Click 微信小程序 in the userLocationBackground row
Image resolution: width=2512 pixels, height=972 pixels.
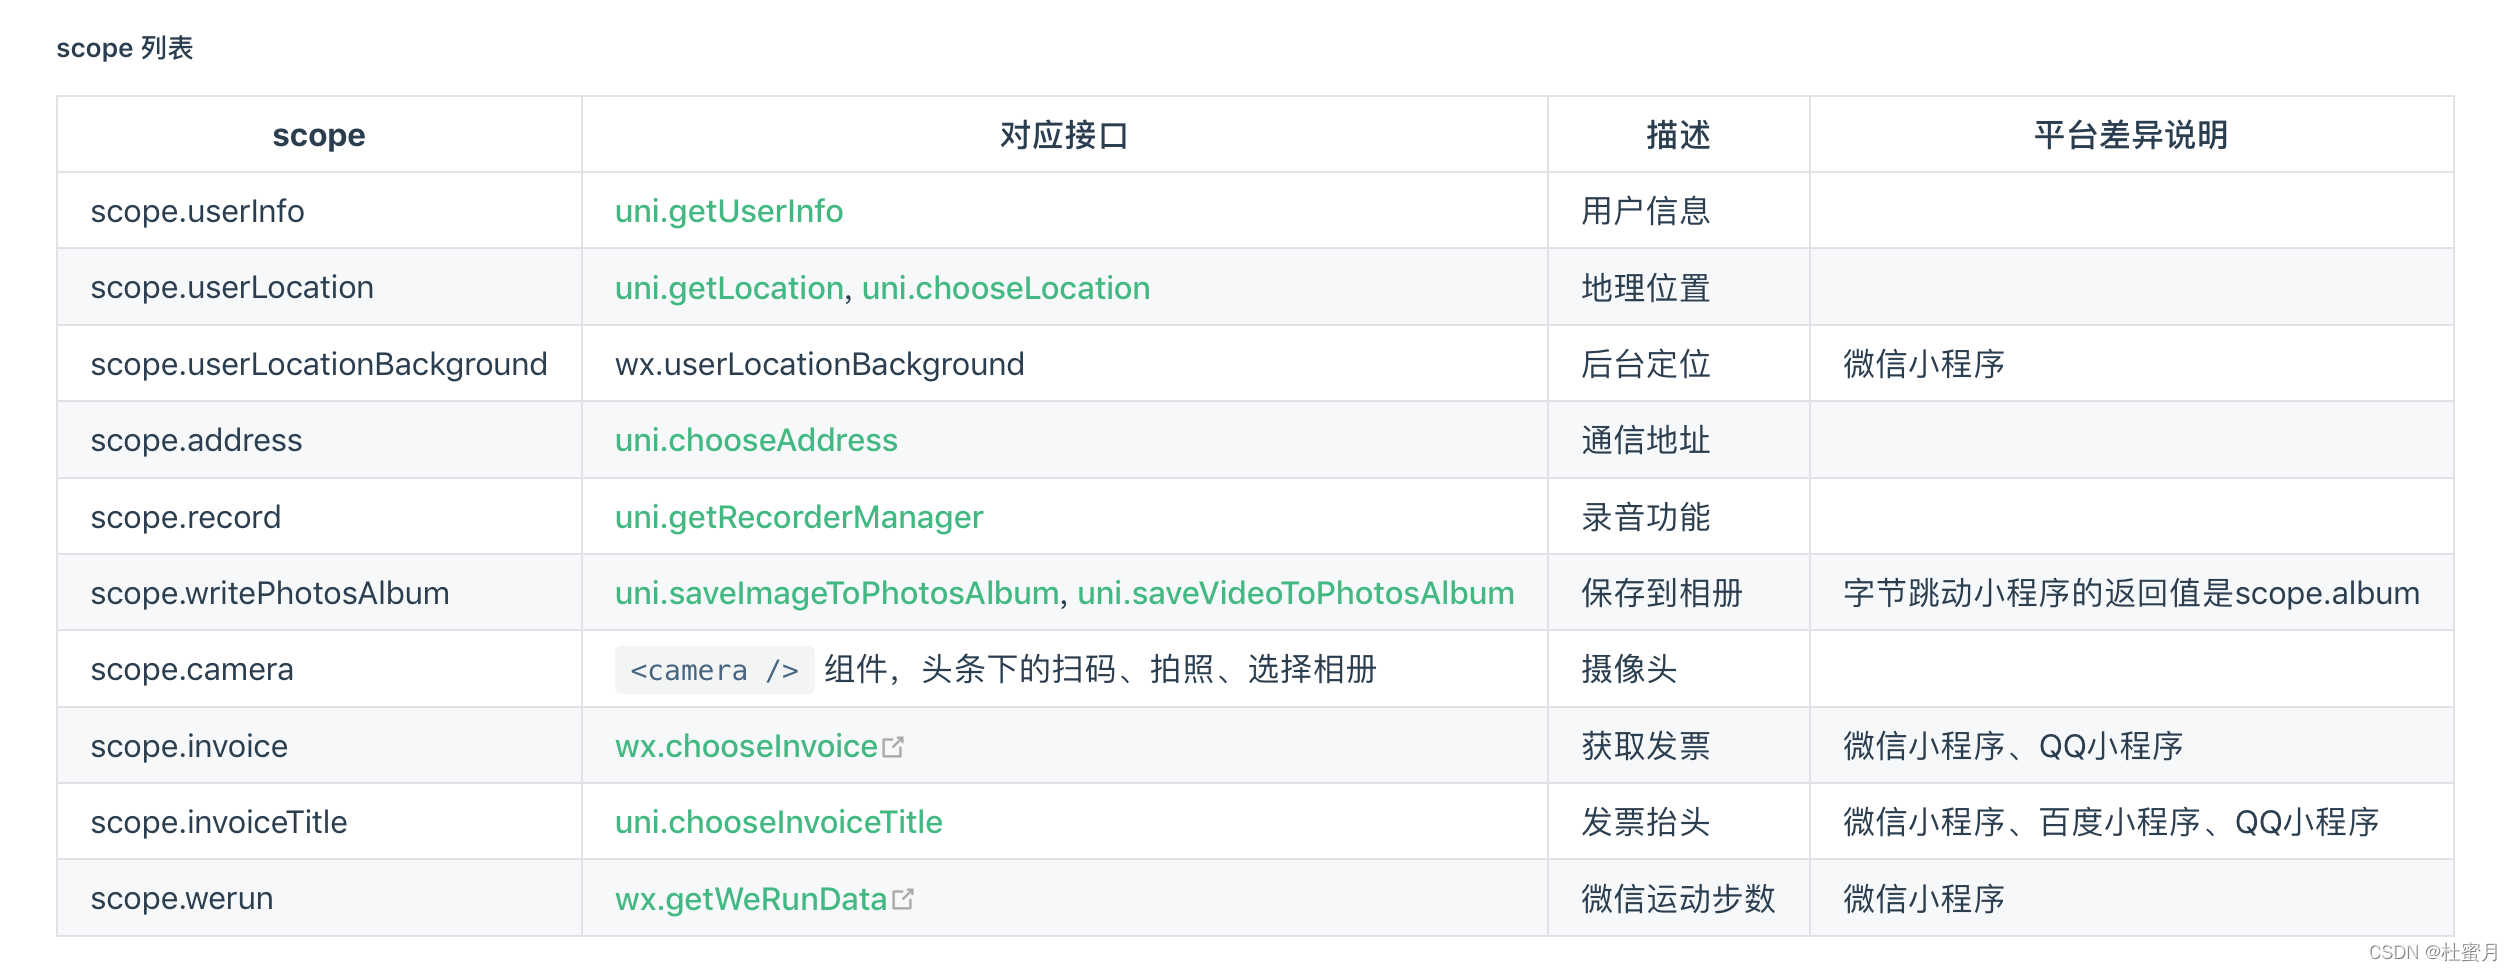(x=1924, y=364)
